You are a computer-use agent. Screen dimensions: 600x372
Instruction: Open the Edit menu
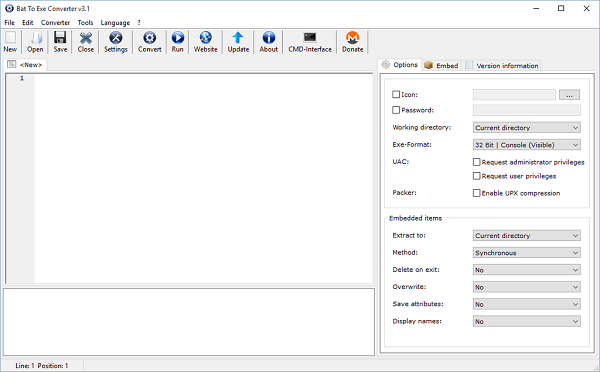(28, 23)
